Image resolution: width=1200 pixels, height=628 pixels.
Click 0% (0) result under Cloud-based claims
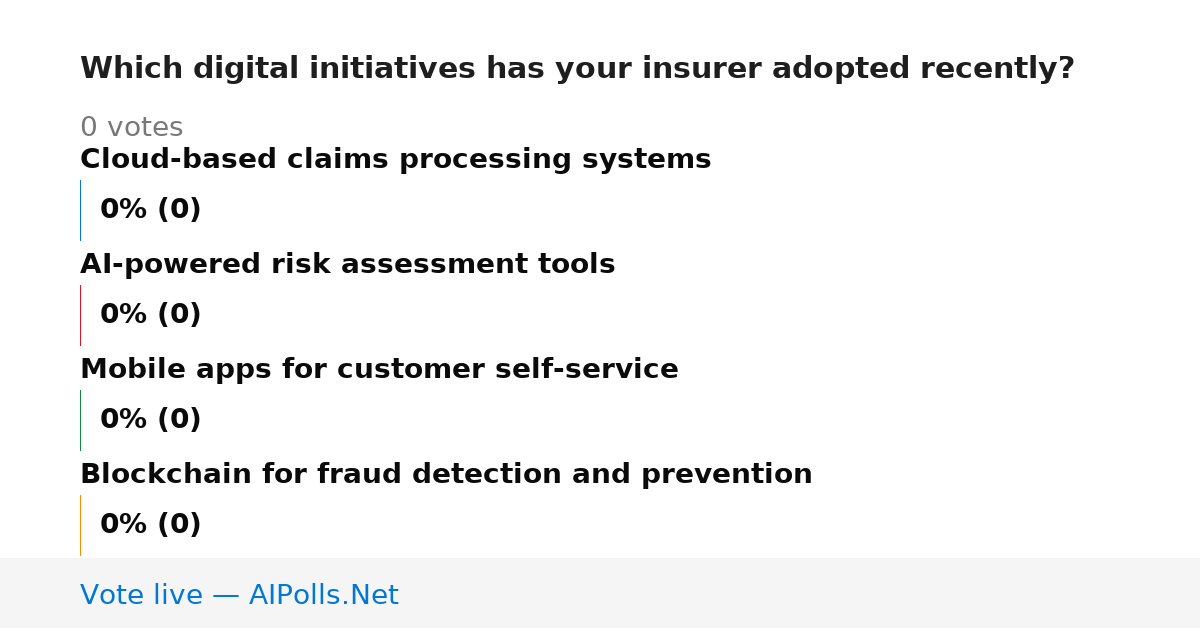click(x=151, y=210)
